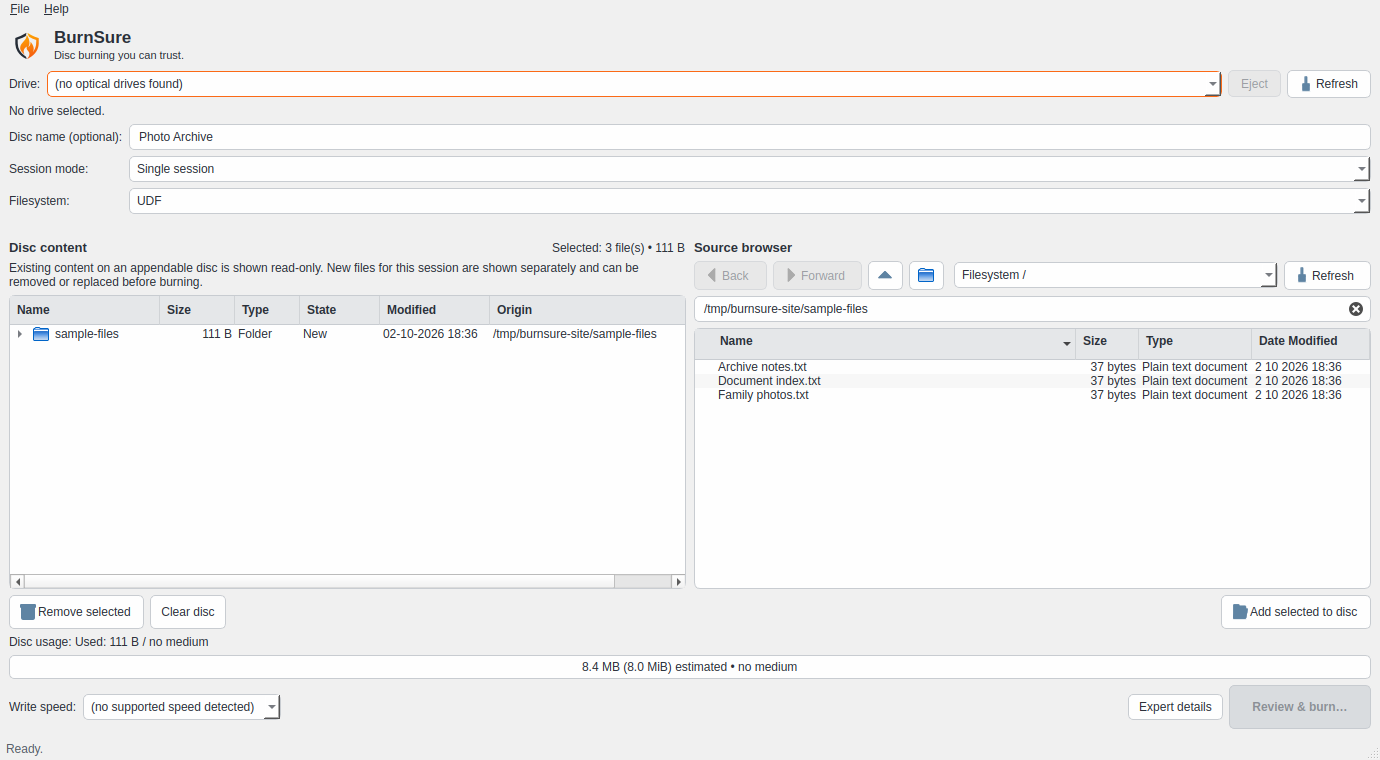The height and width of the screenshot is (760, 1380).
Task: Refresh the optical drive list
Action: pyautogui.click(x=1328, y=84)
